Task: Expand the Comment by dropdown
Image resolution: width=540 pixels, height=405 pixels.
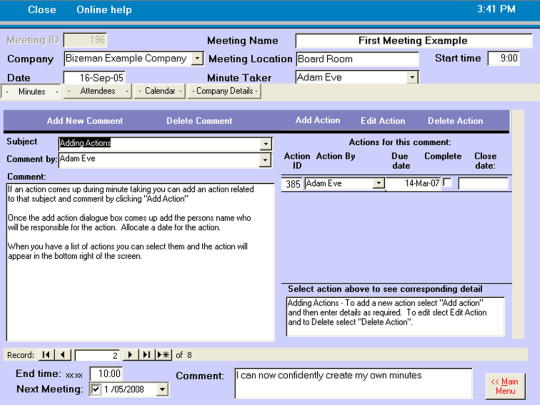Action: 265,160
